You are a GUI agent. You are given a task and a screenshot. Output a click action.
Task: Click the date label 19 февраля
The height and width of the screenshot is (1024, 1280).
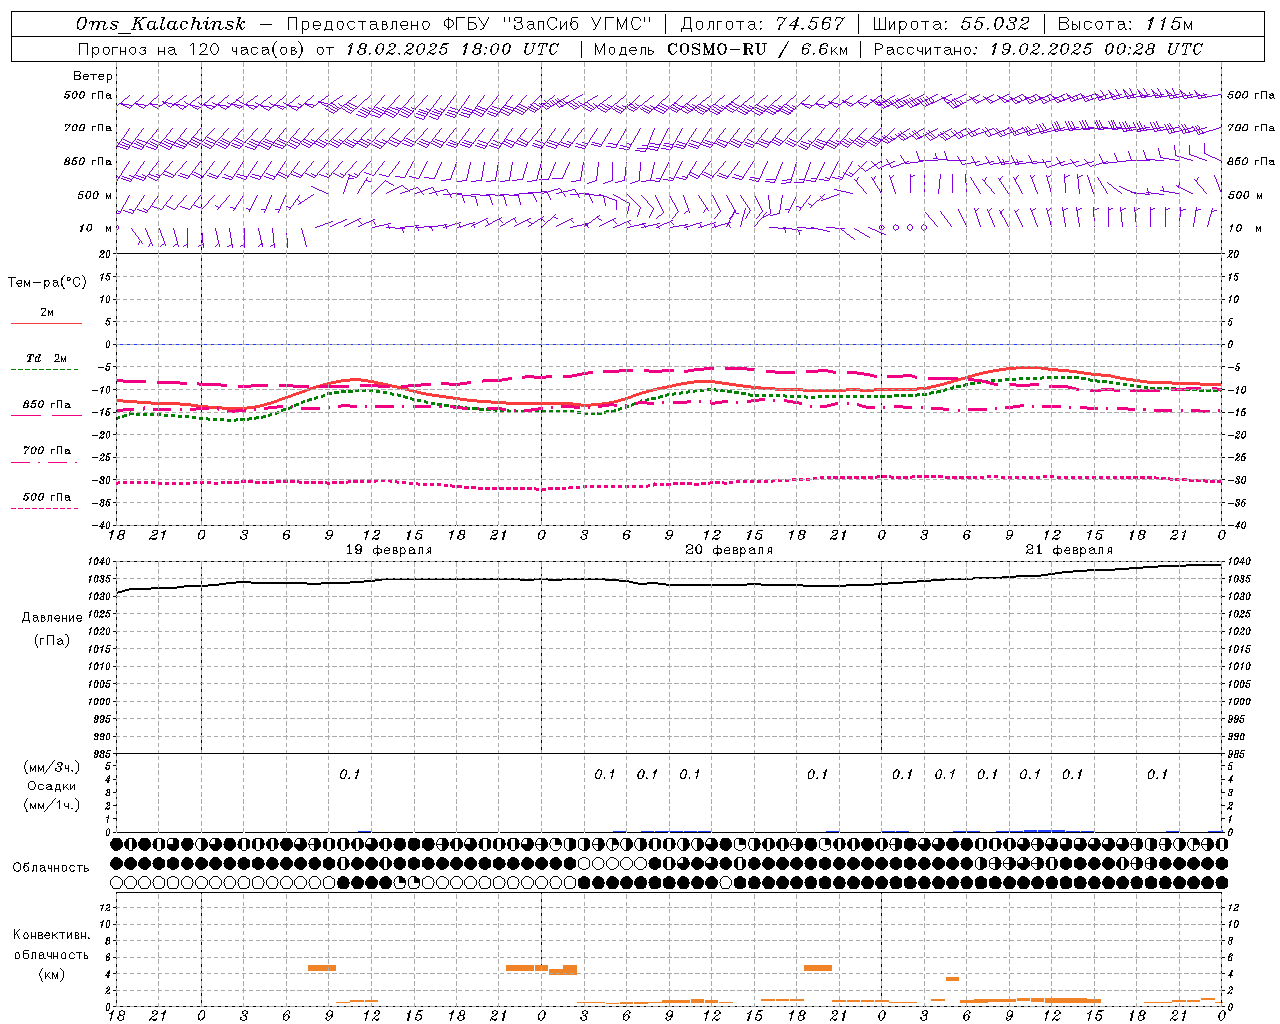389,550
